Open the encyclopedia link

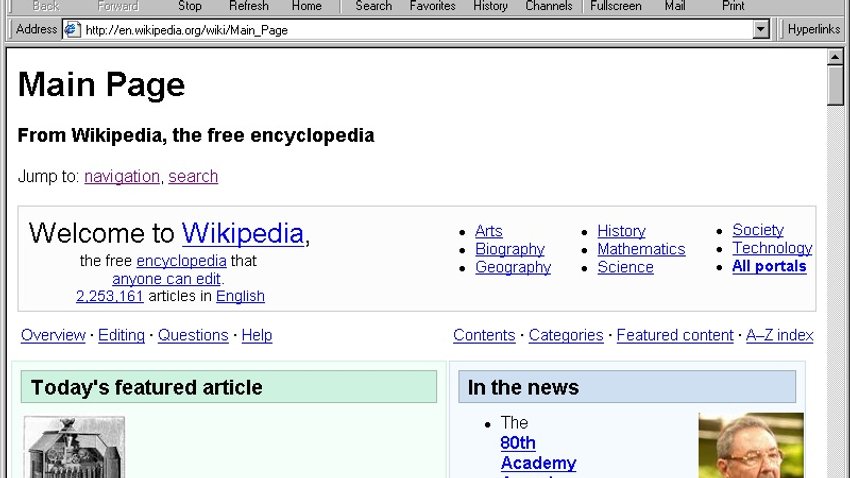point(181,261)
